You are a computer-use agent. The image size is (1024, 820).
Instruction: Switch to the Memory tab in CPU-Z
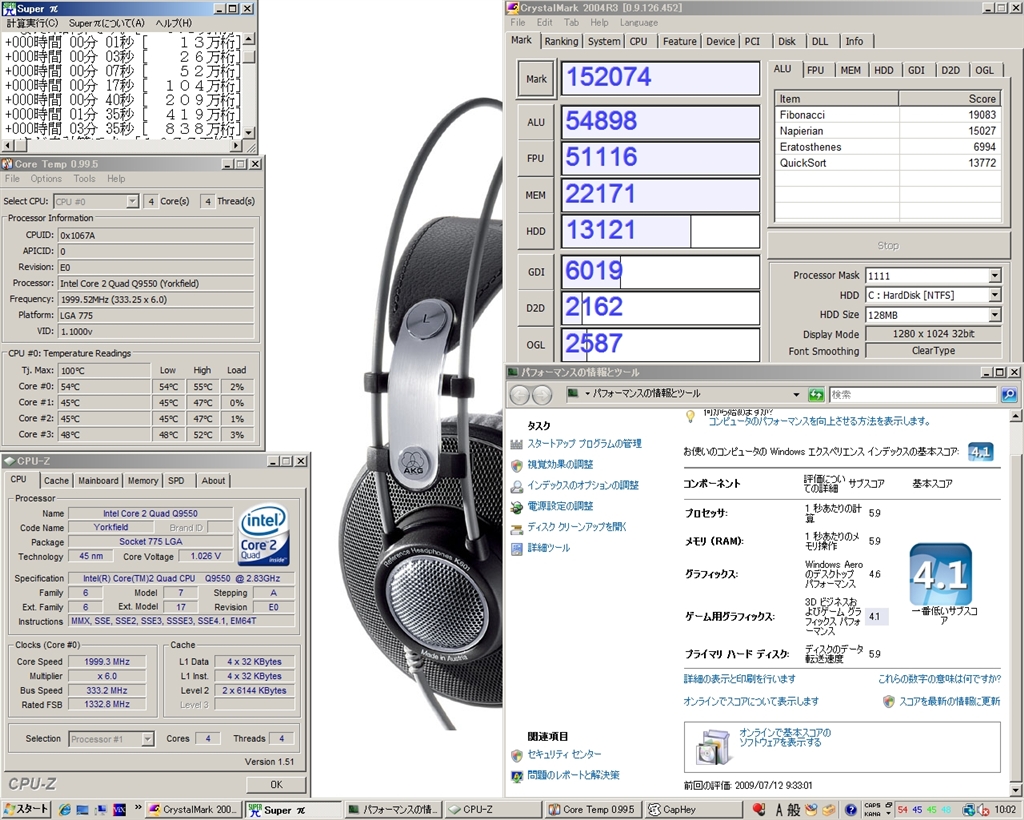[143, 481]
